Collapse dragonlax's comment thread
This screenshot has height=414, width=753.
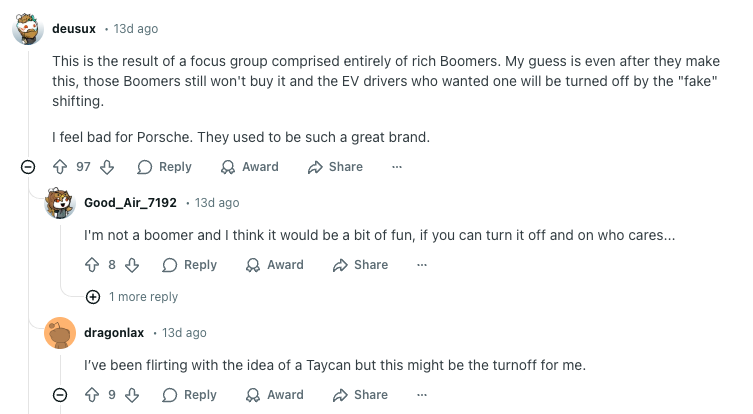tap(60, 395)
